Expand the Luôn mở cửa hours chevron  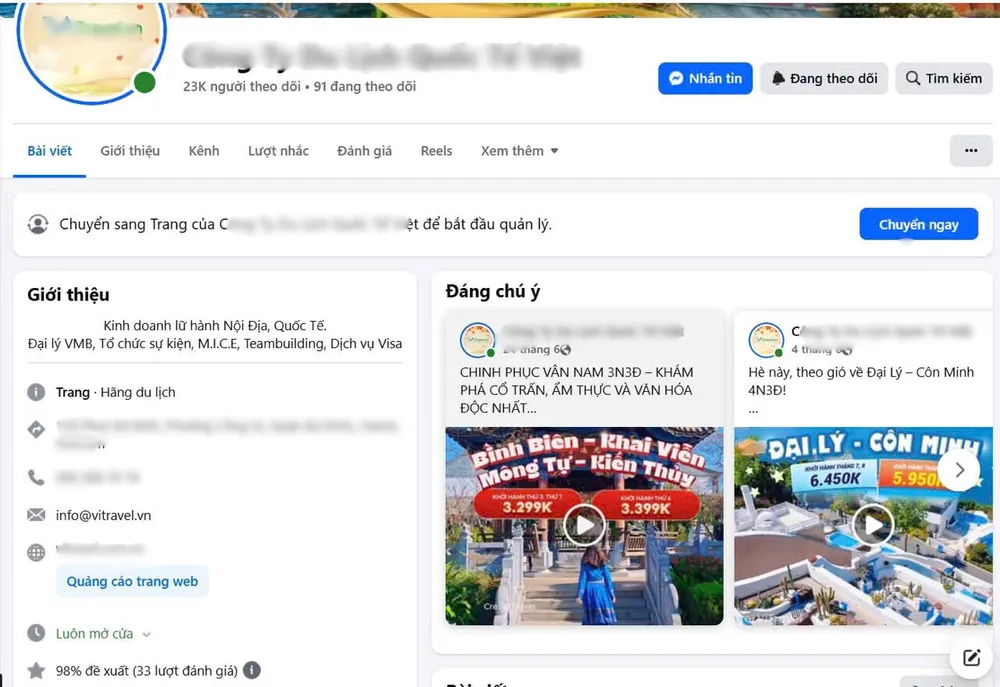click(147, 634)
